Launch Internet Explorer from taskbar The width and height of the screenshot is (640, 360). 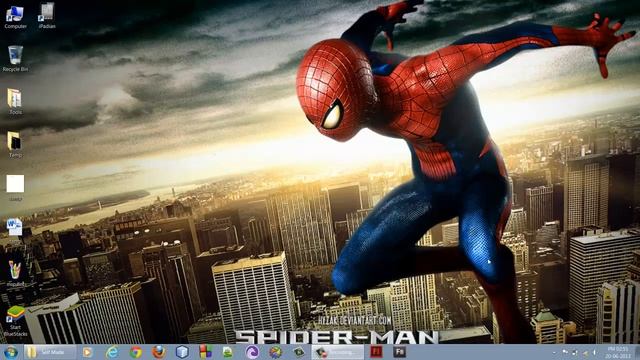click(x=112, y=352)
